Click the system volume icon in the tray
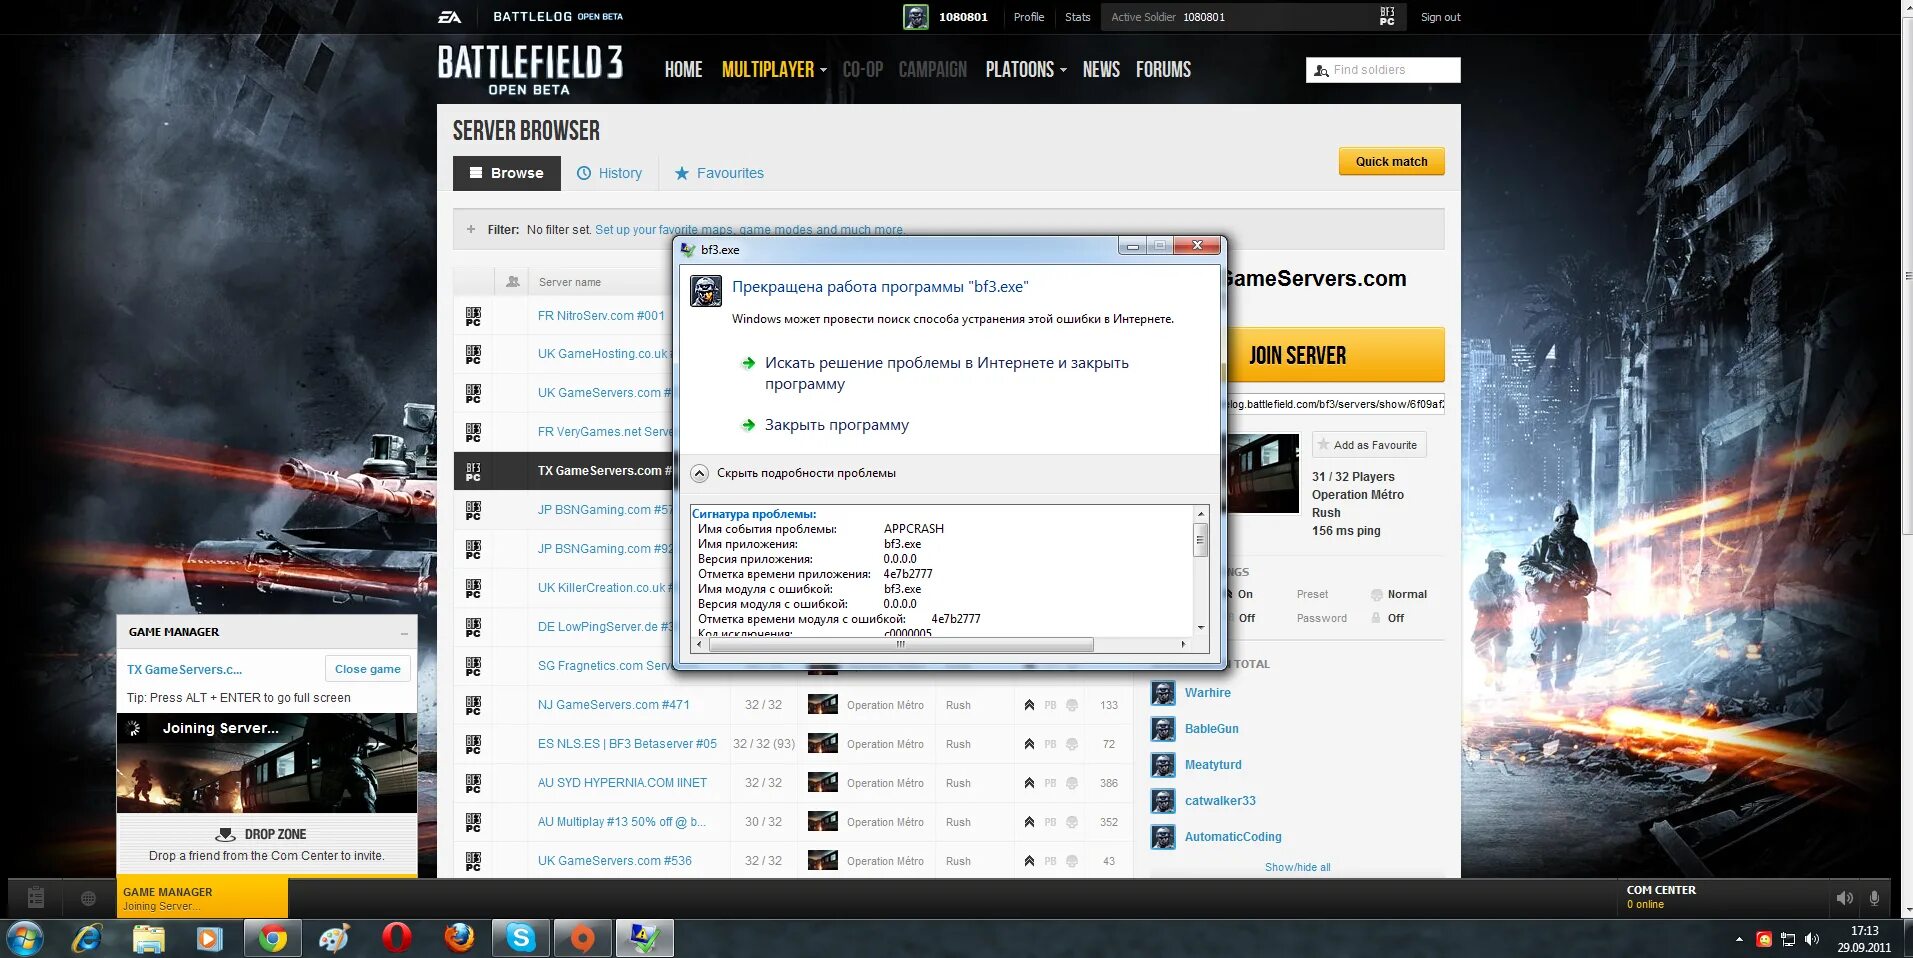Viewport: 1913px width, 958px height. pyautogui.click(x=1812, y=939)
